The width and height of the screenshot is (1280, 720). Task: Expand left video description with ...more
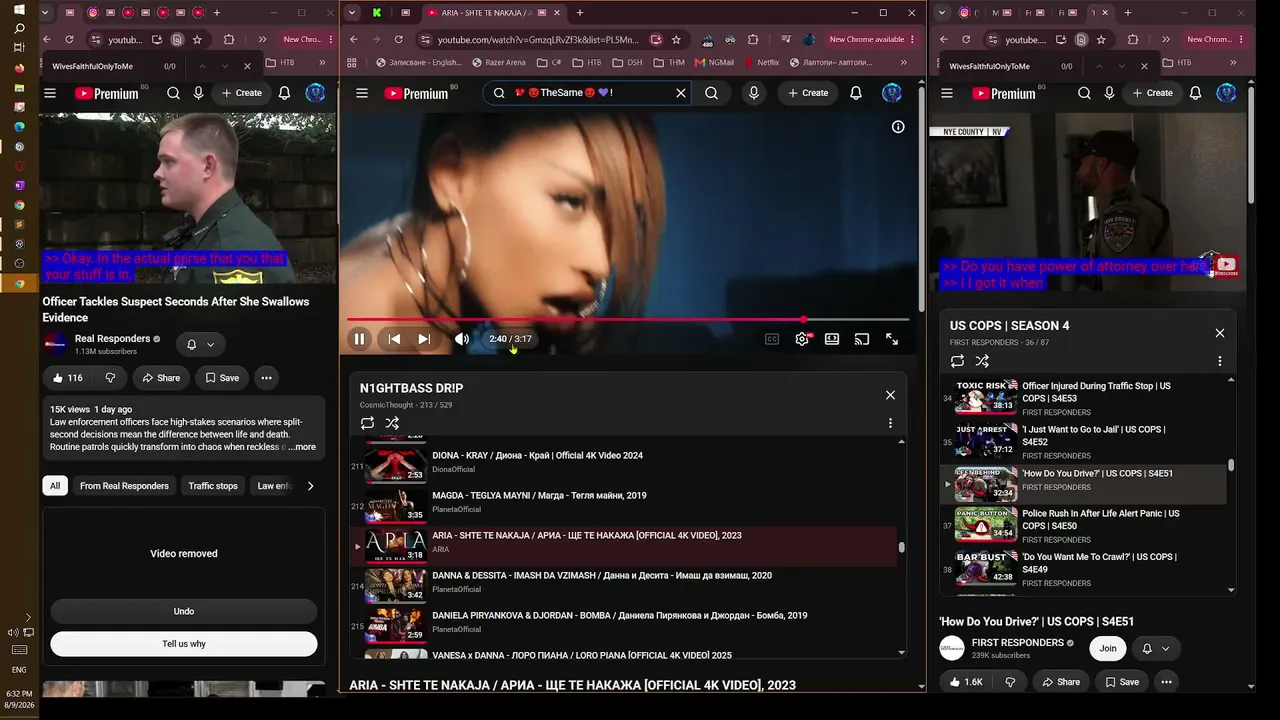point(302,447)
